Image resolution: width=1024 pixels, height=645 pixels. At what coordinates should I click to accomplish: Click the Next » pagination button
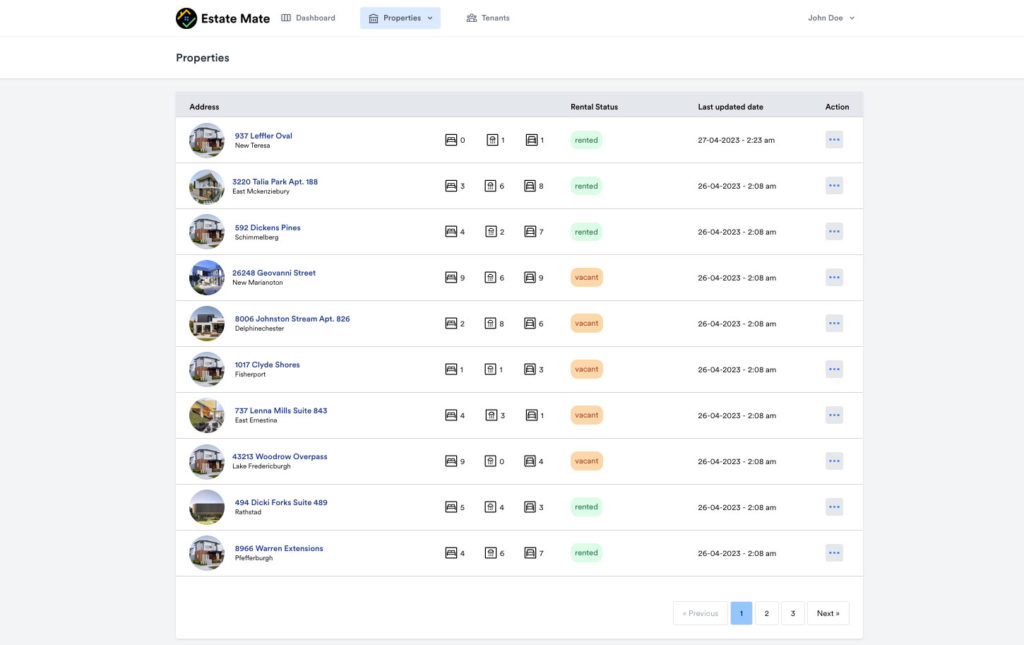click(828, 613)
